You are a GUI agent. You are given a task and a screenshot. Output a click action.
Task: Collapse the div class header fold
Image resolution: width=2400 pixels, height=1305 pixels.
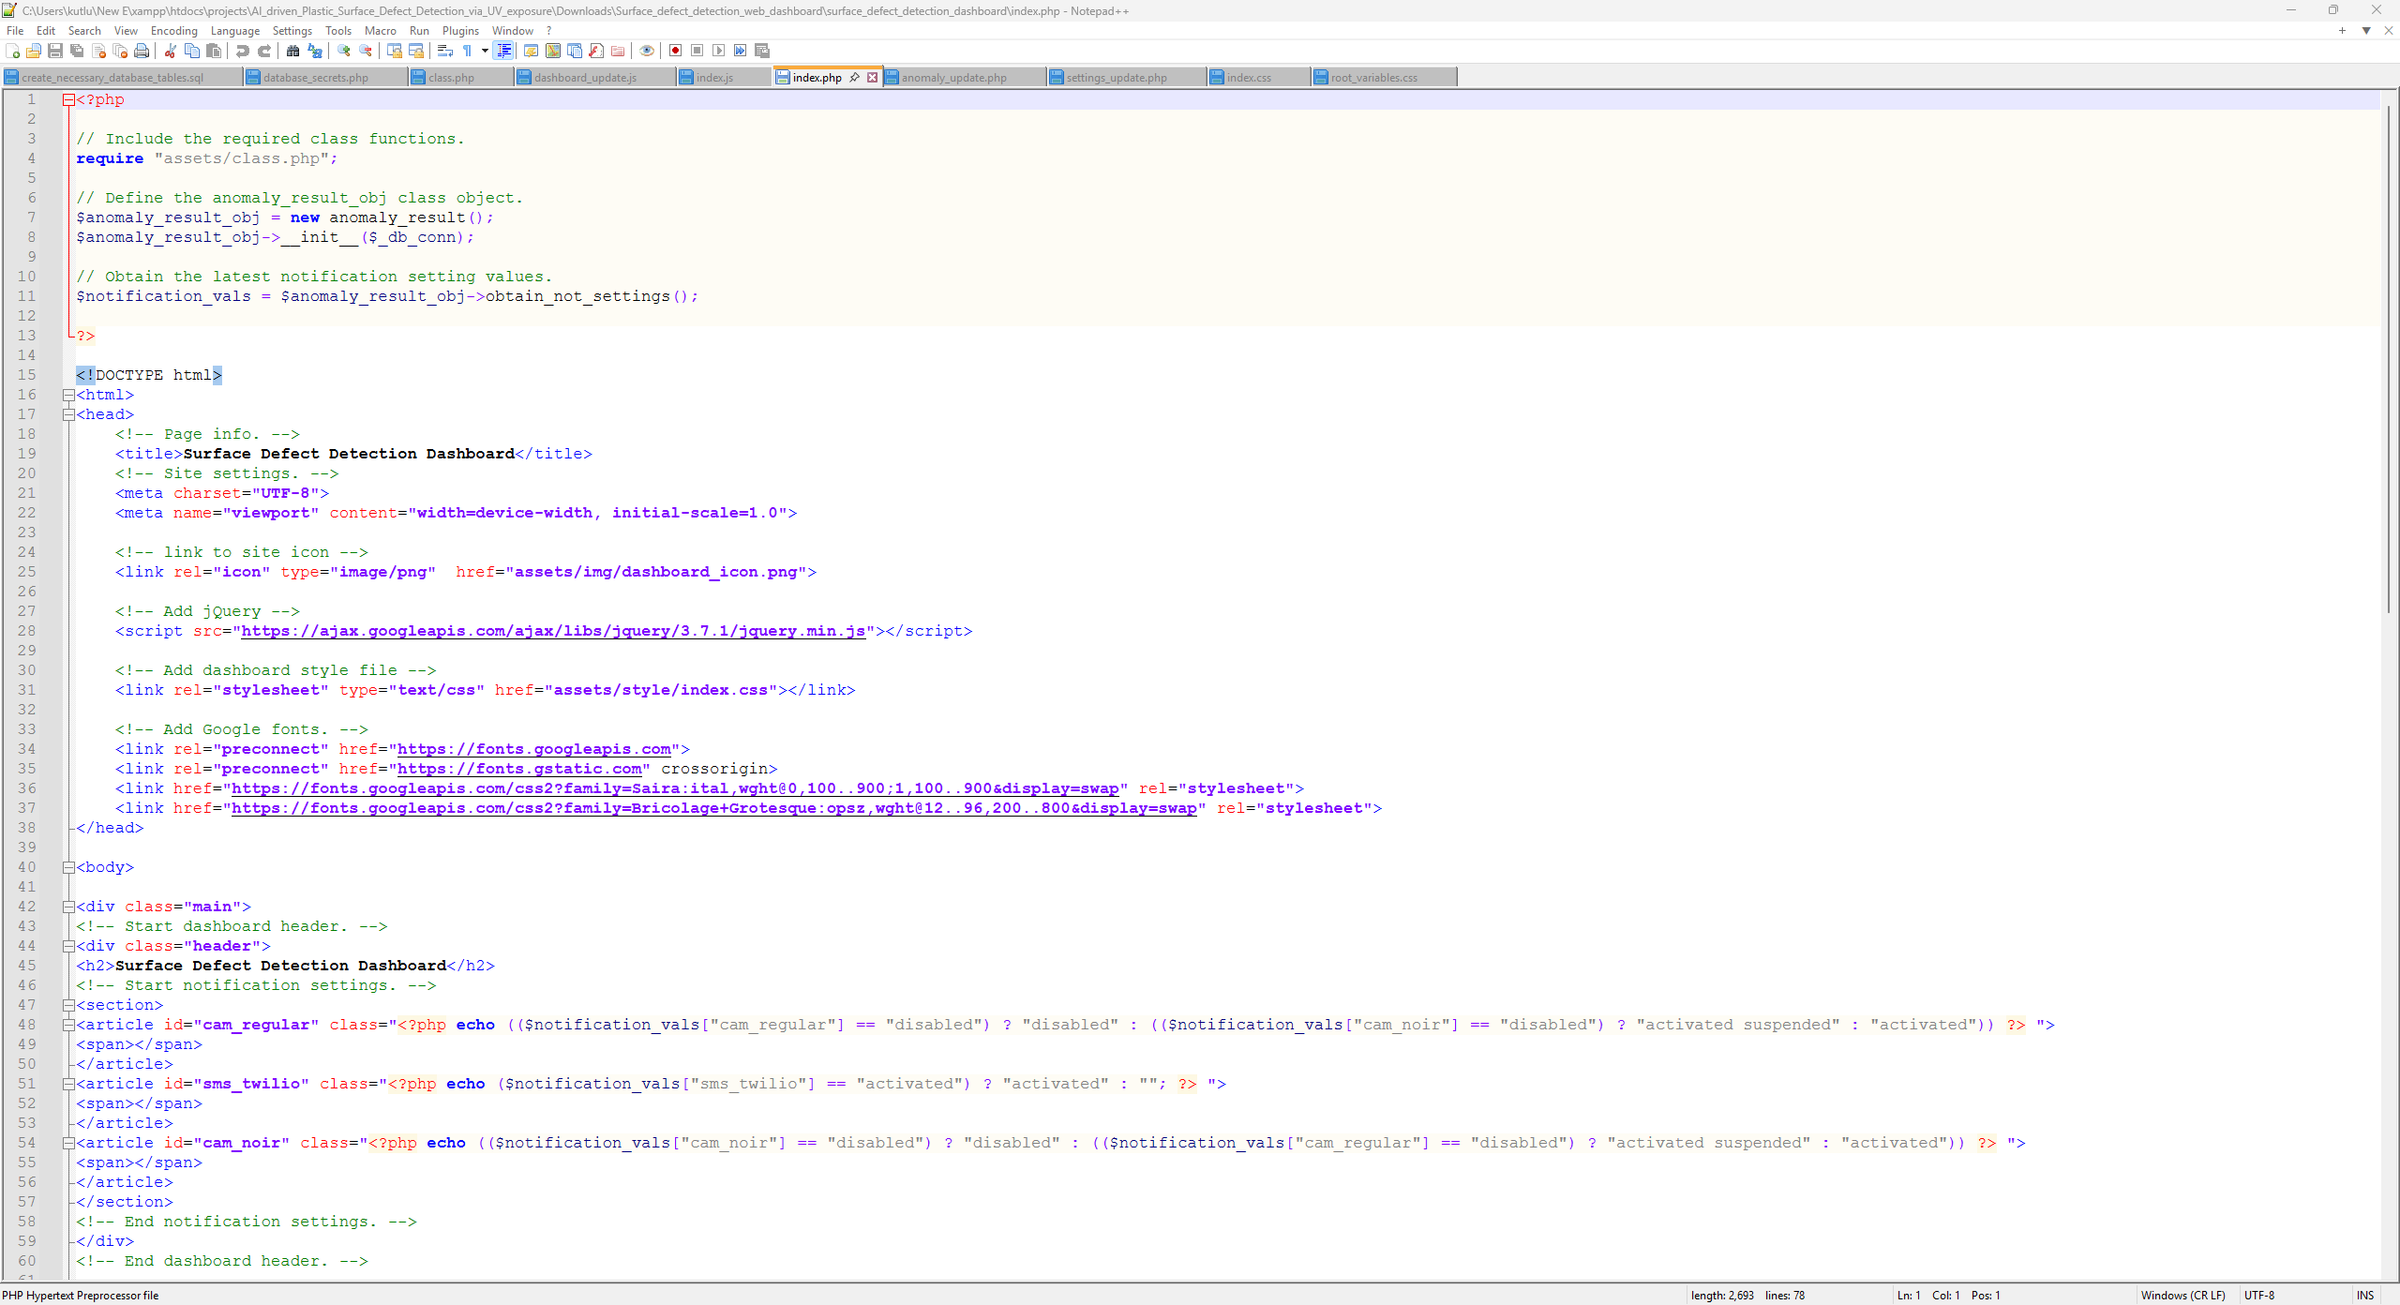click(69, 946)
